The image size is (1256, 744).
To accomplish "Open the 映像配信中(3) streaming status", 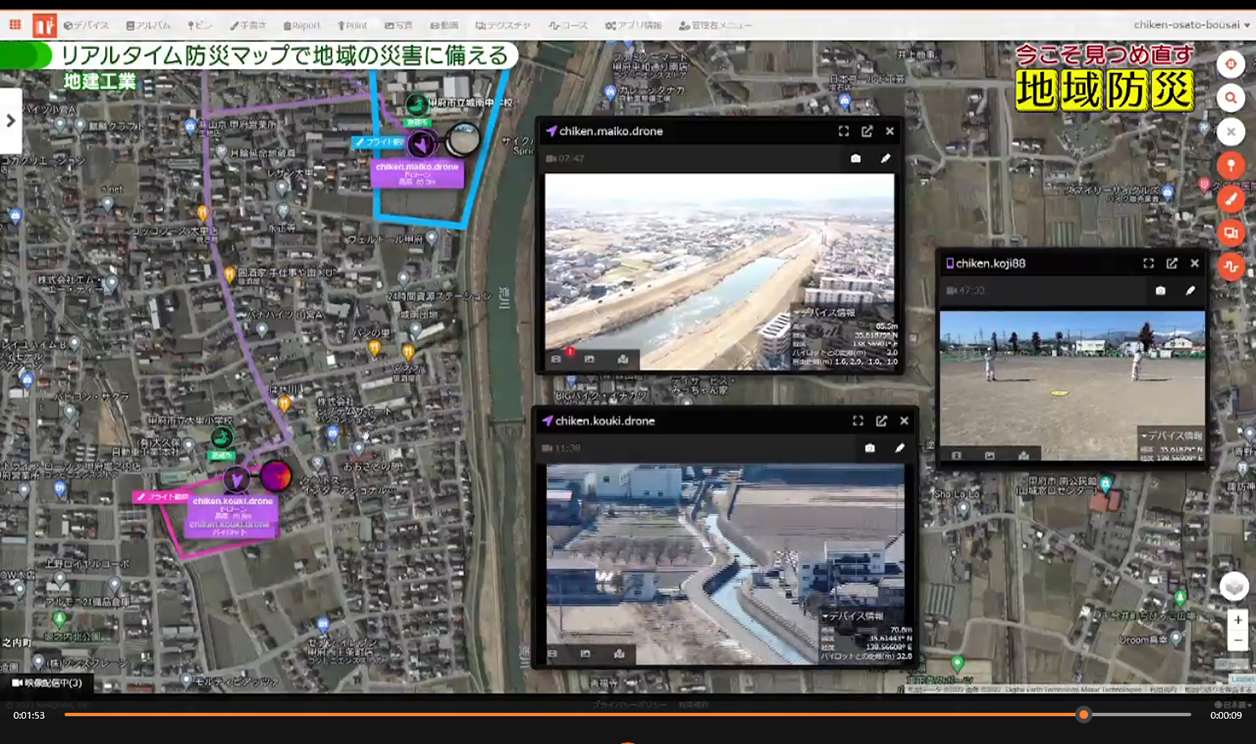I will point(47,683).
